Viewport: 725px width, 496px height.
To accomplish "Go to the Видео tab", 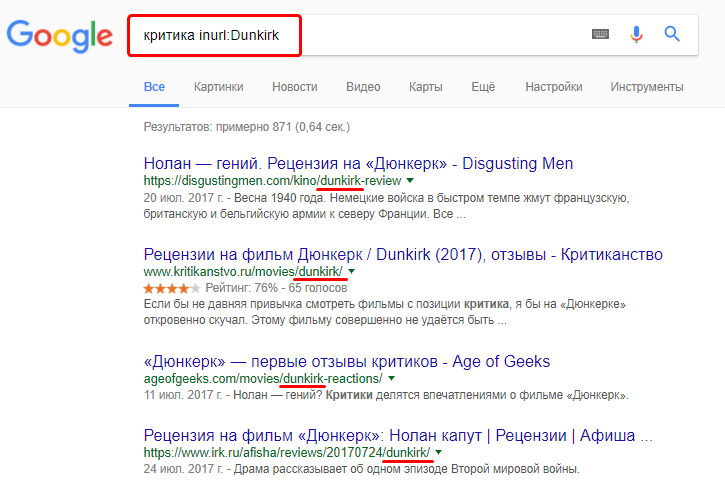I will pyautogui.click(x=363, y=87).
